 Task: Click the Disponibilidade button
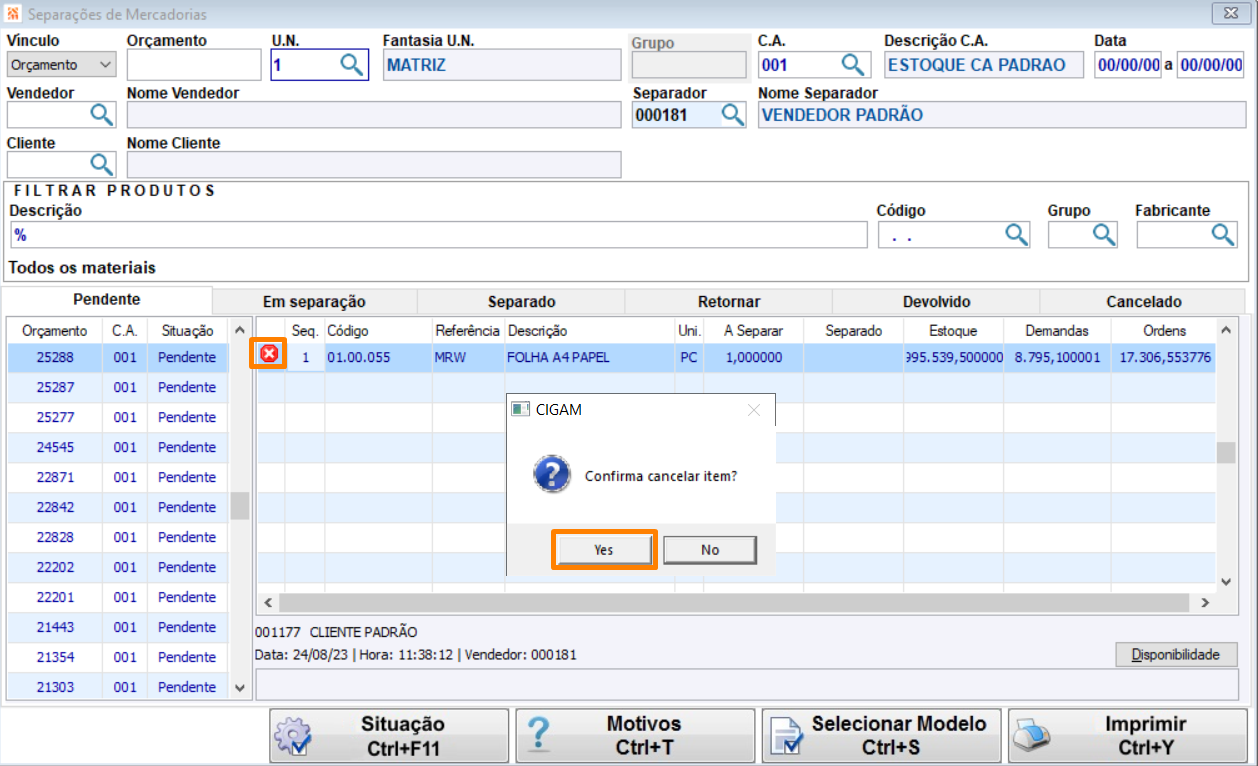(1176, 655)
